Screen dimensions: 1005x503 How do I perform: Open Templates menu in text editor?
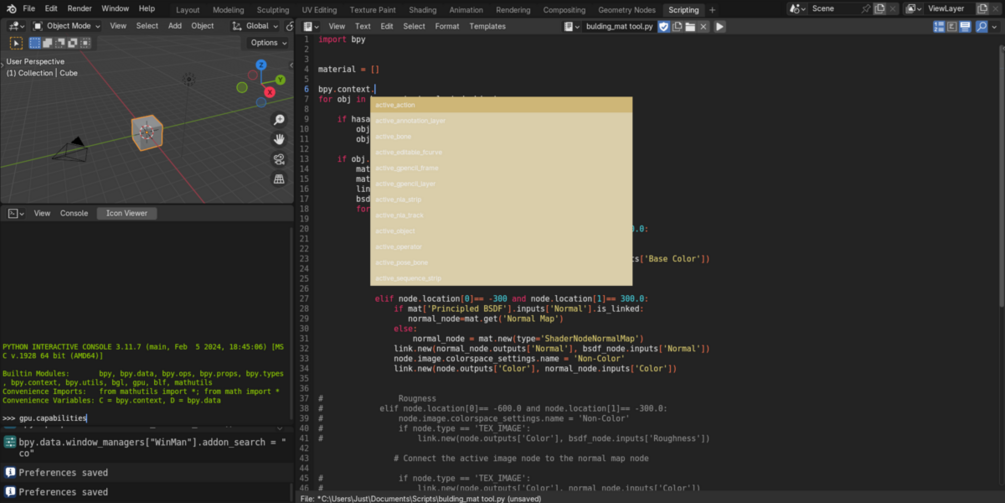pyautogui.click(x=487, y=26)
